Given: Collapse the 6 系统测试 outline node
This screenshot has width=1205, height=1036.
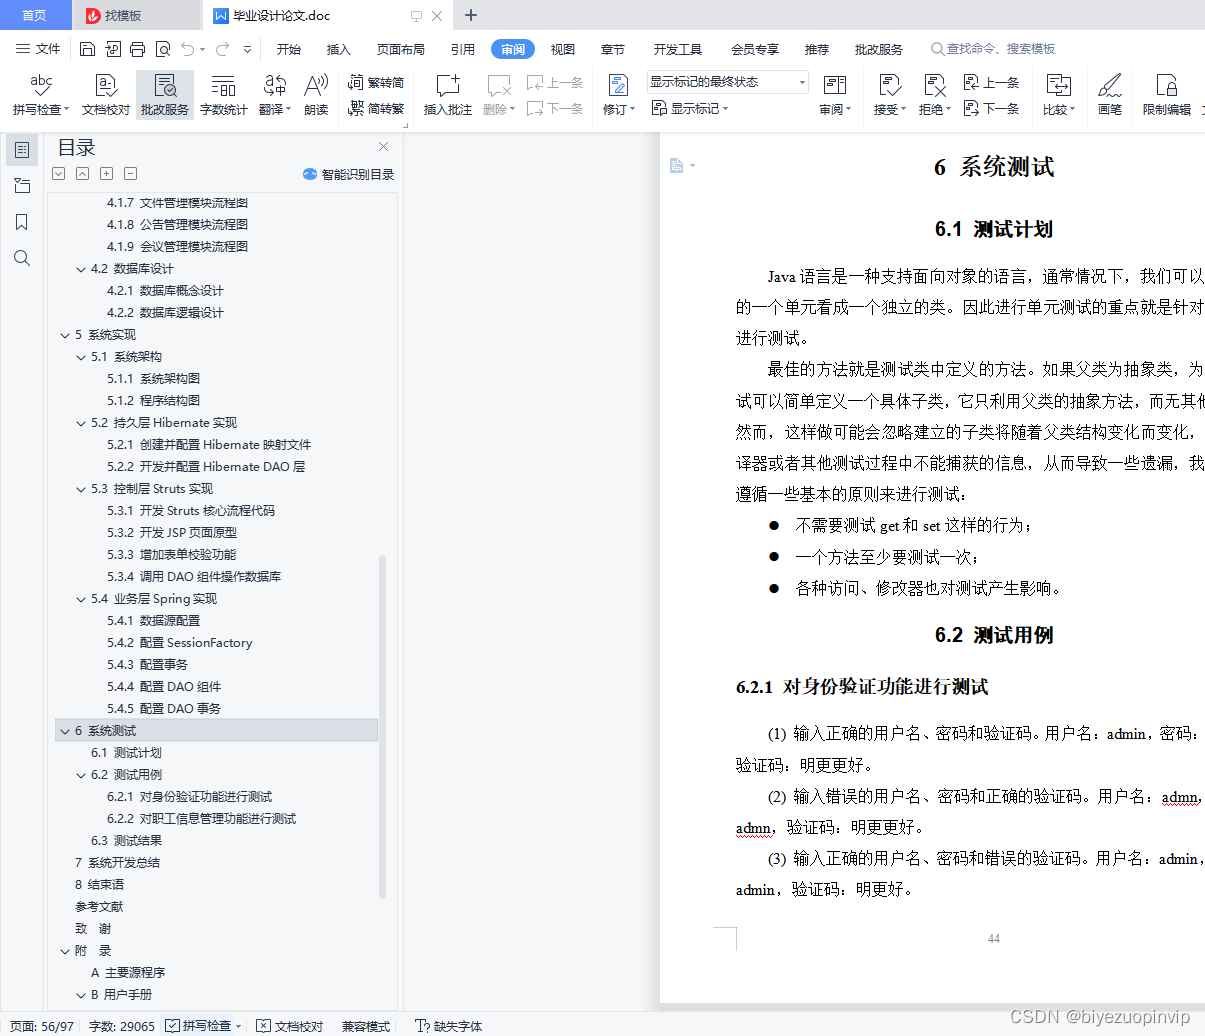Looking at the screenshot, I should [x=65, y=731].
